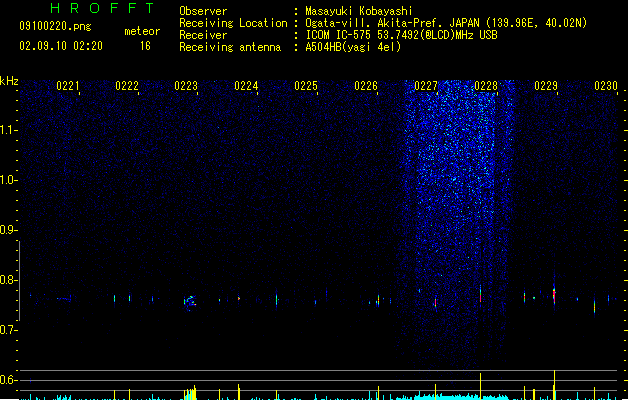Image resolution: width=629 pixels, height=400 pixels.
Task: Click the 0224 time marker
Action: point(246,86)
